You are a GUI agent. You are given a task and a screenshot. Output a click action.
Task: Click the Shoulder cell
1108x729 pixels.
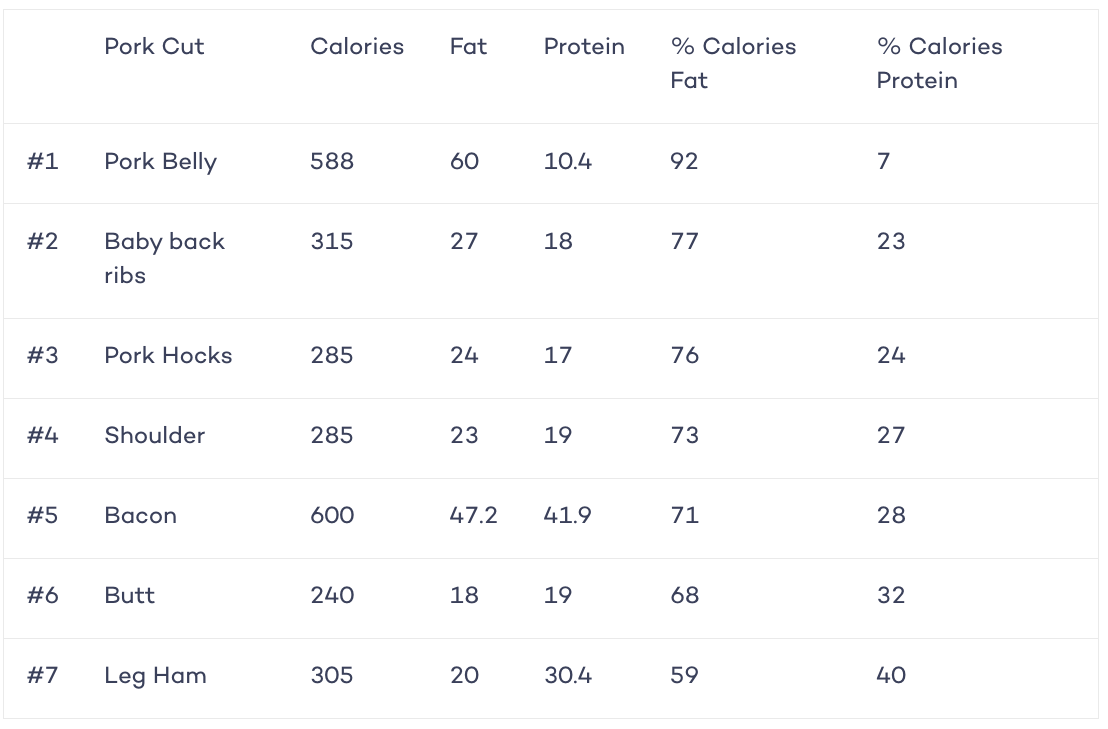point(155,435)
